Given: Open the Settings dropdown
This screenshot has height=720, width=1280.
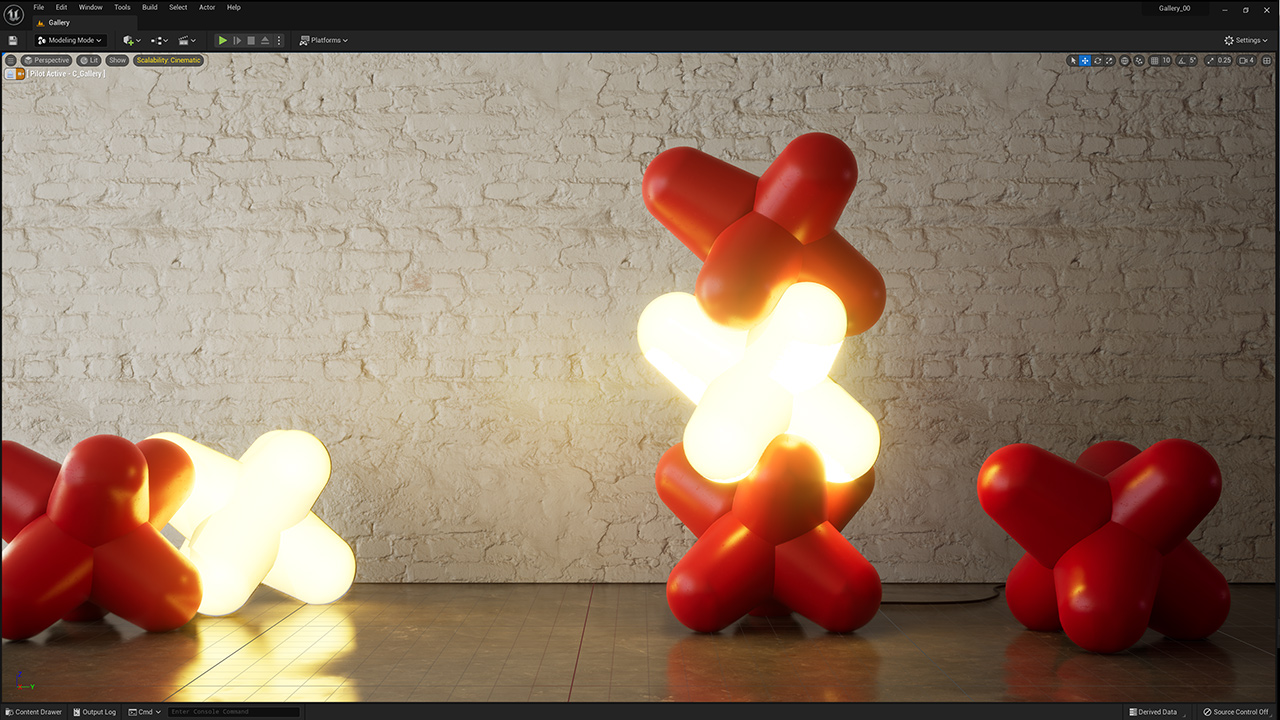Looking at the screenshot, I should click(x=1247, y=40).
